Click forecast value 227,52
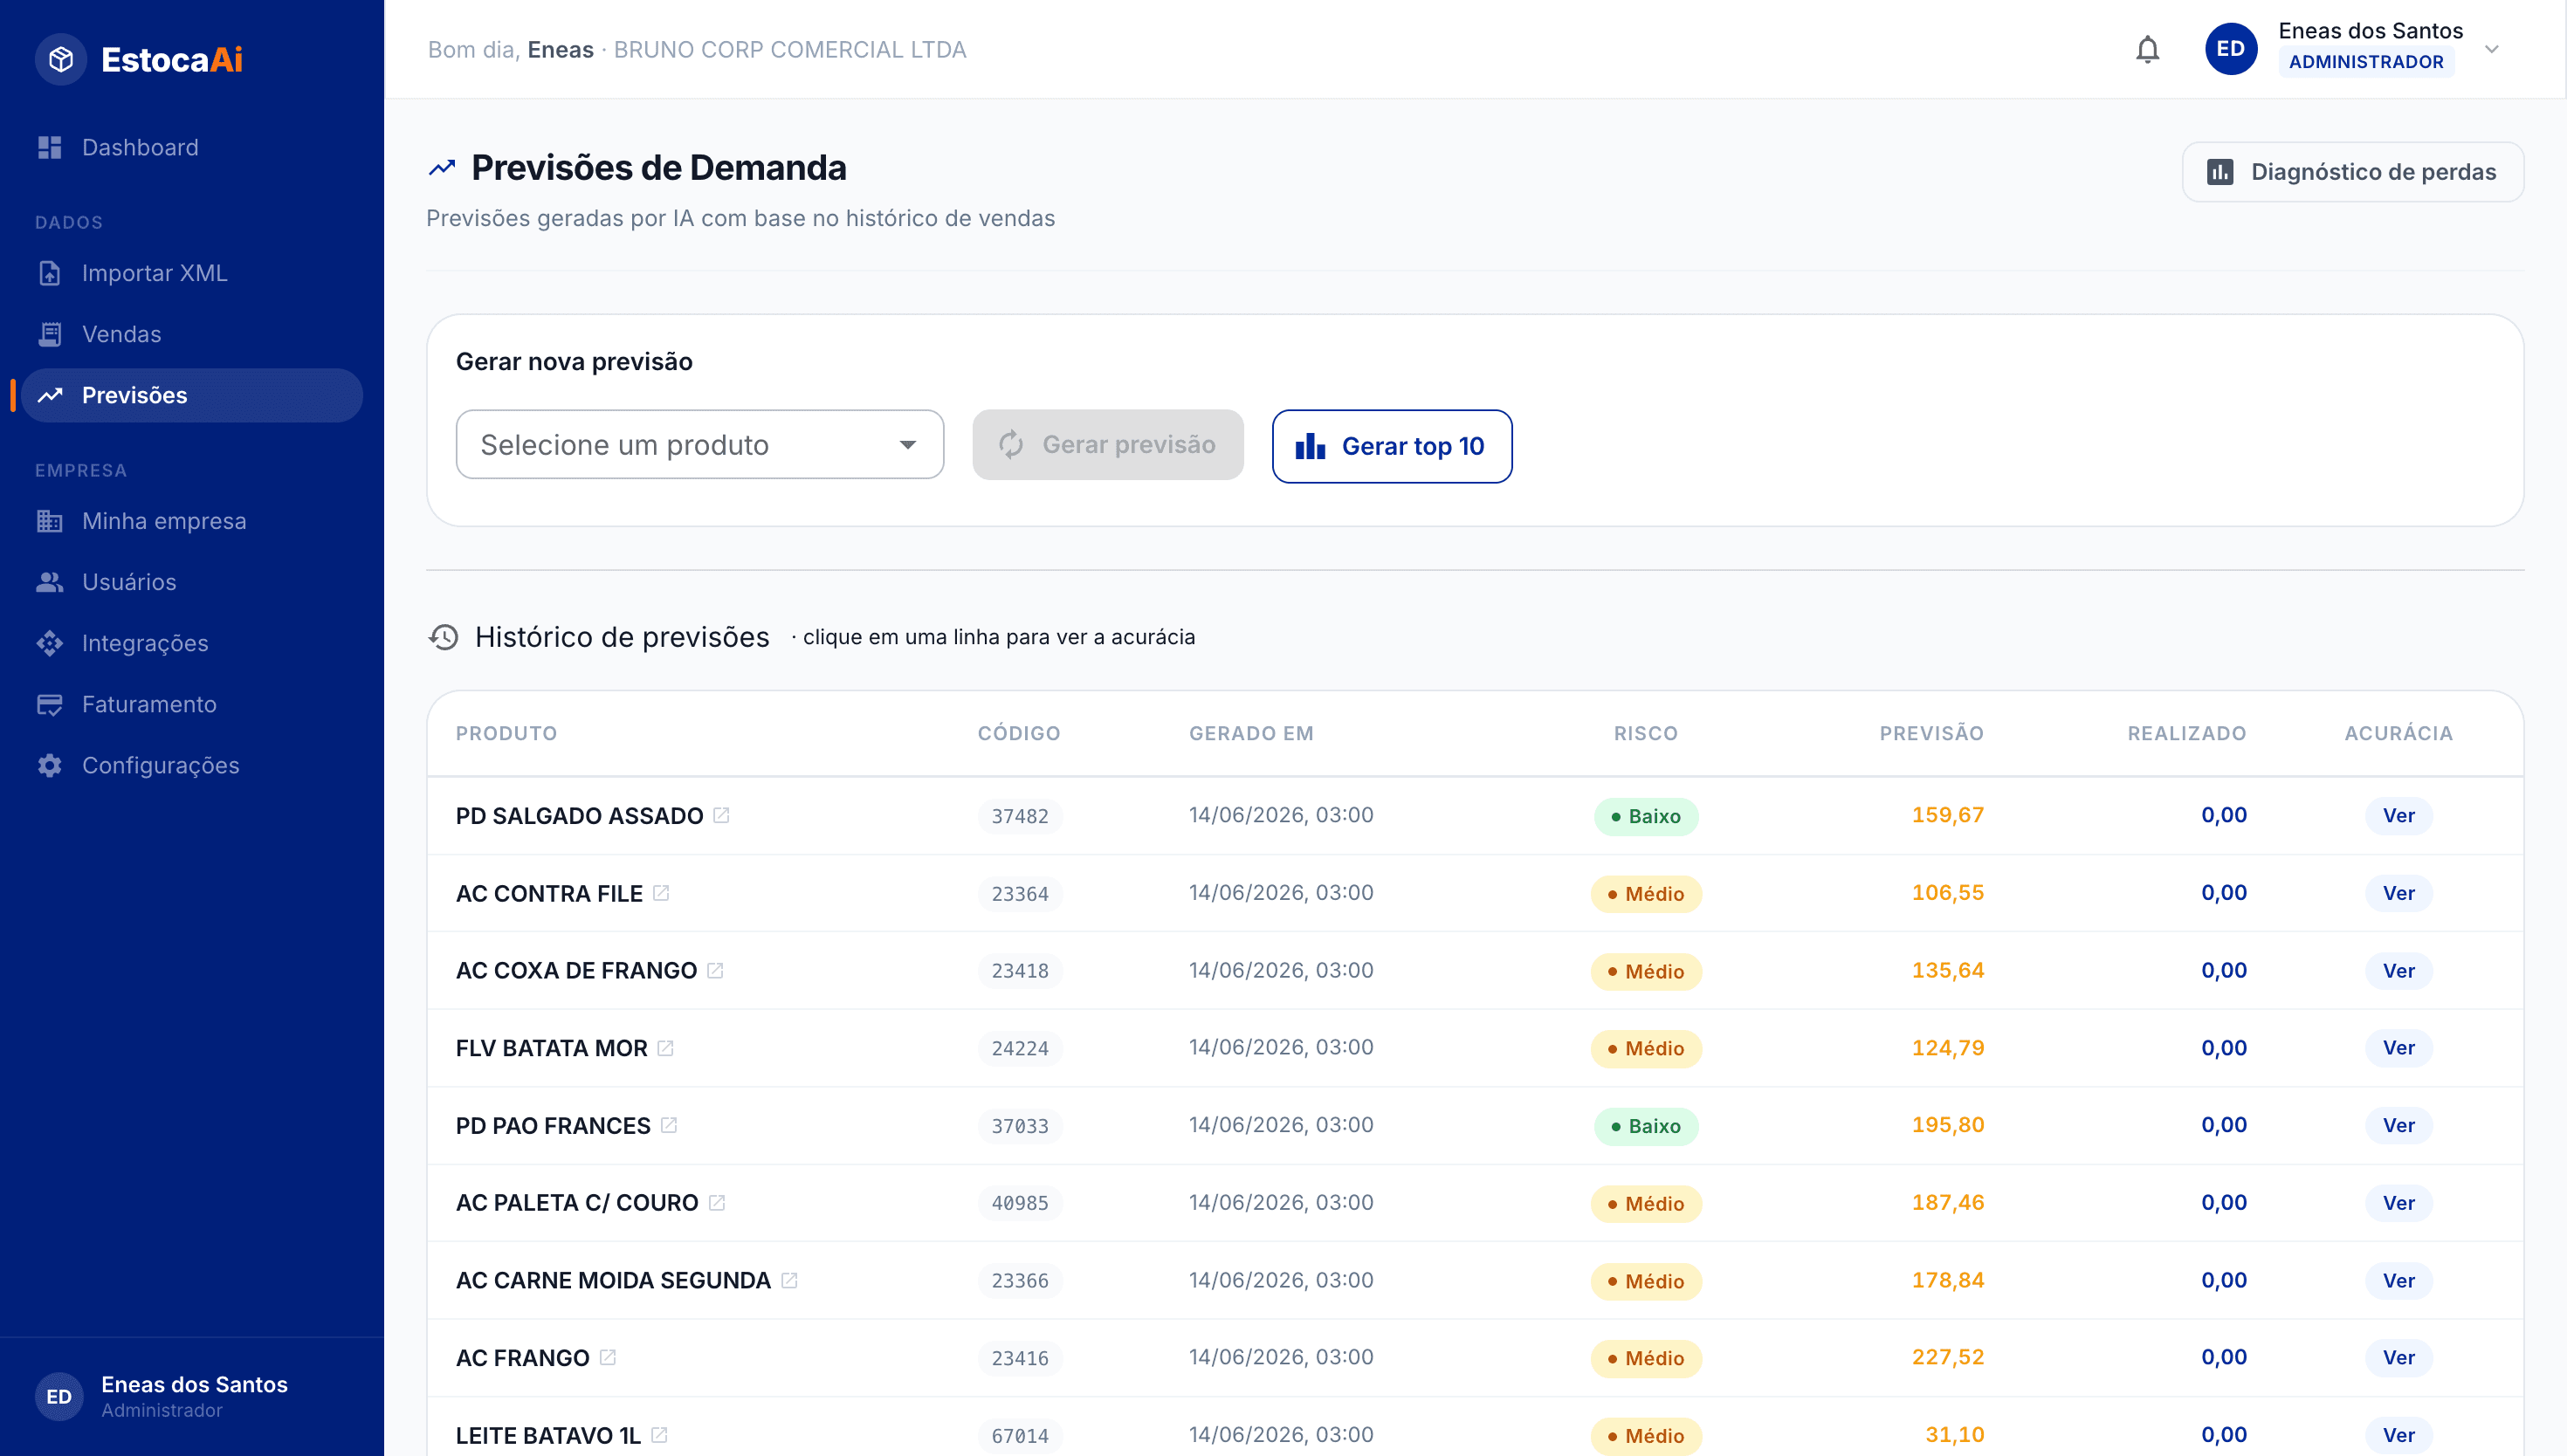Viewport: 2567px width, 1456px height. pos(1946,1357)
